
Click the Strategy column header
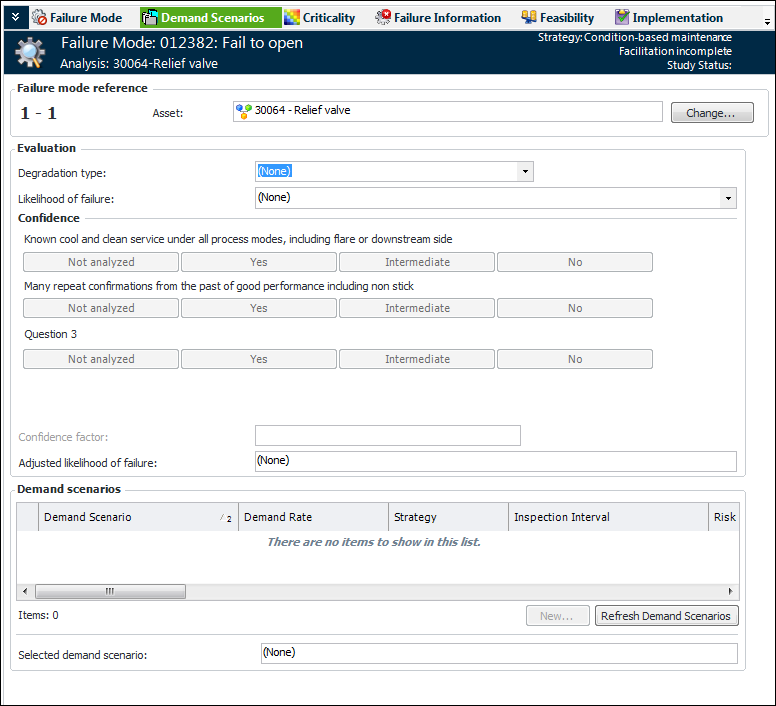tap(448, 517)
